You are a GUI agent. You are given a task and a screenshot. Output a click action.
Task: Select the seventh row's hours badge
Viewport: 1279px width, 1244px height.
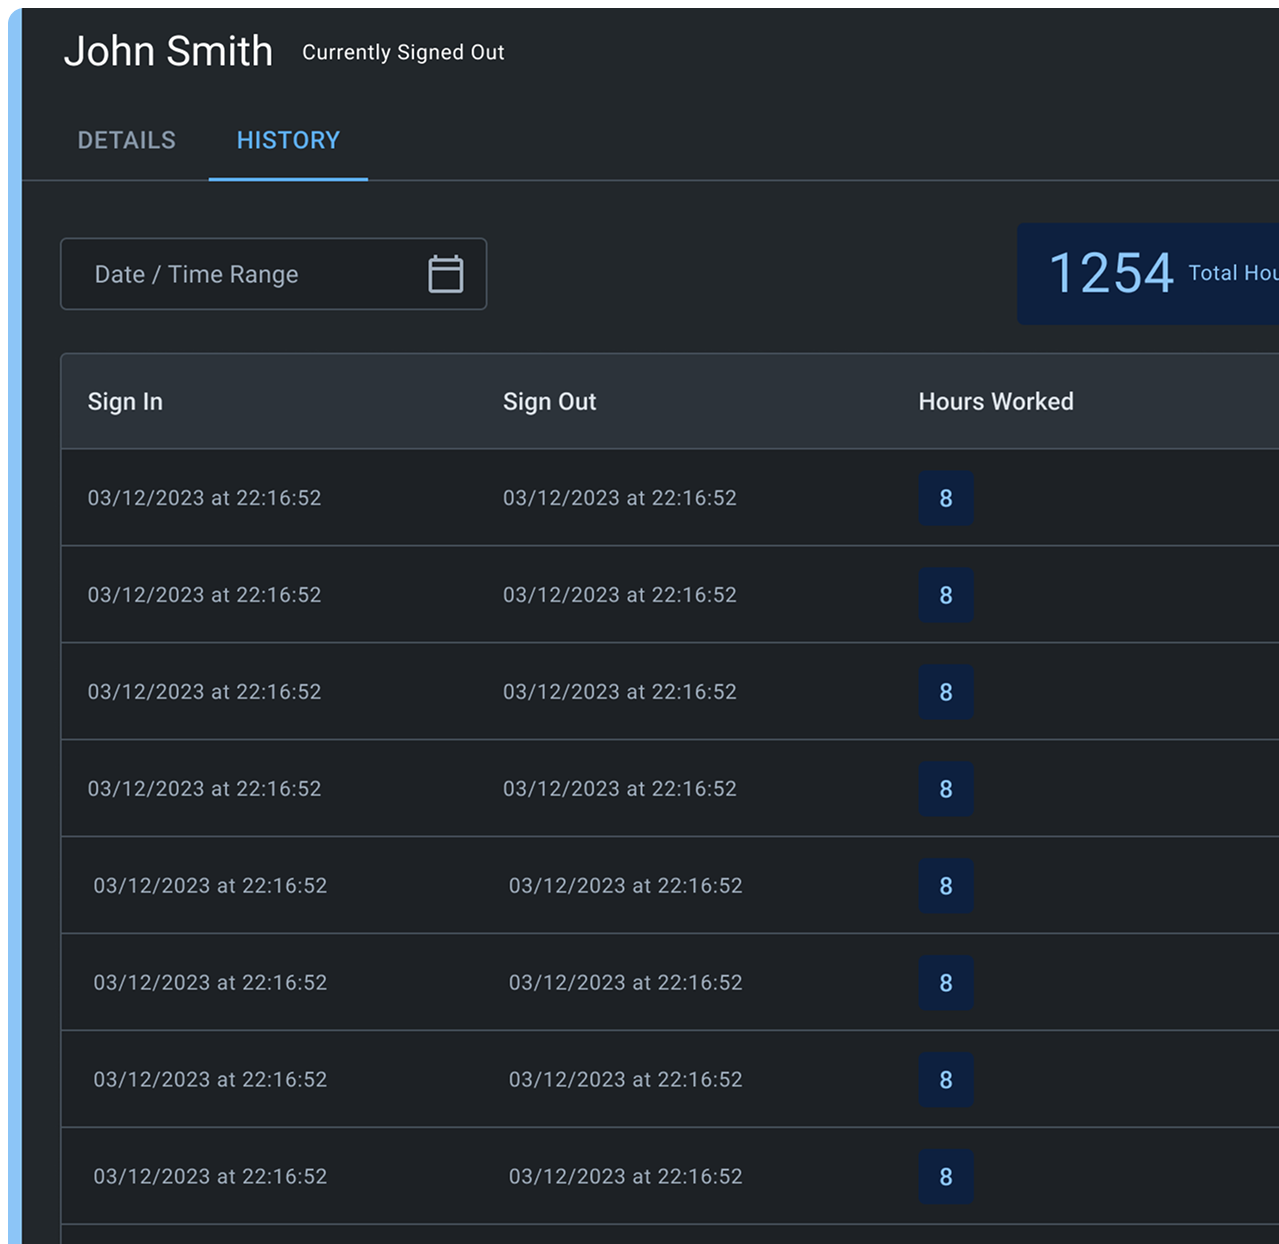click(x=945, y=1080)
